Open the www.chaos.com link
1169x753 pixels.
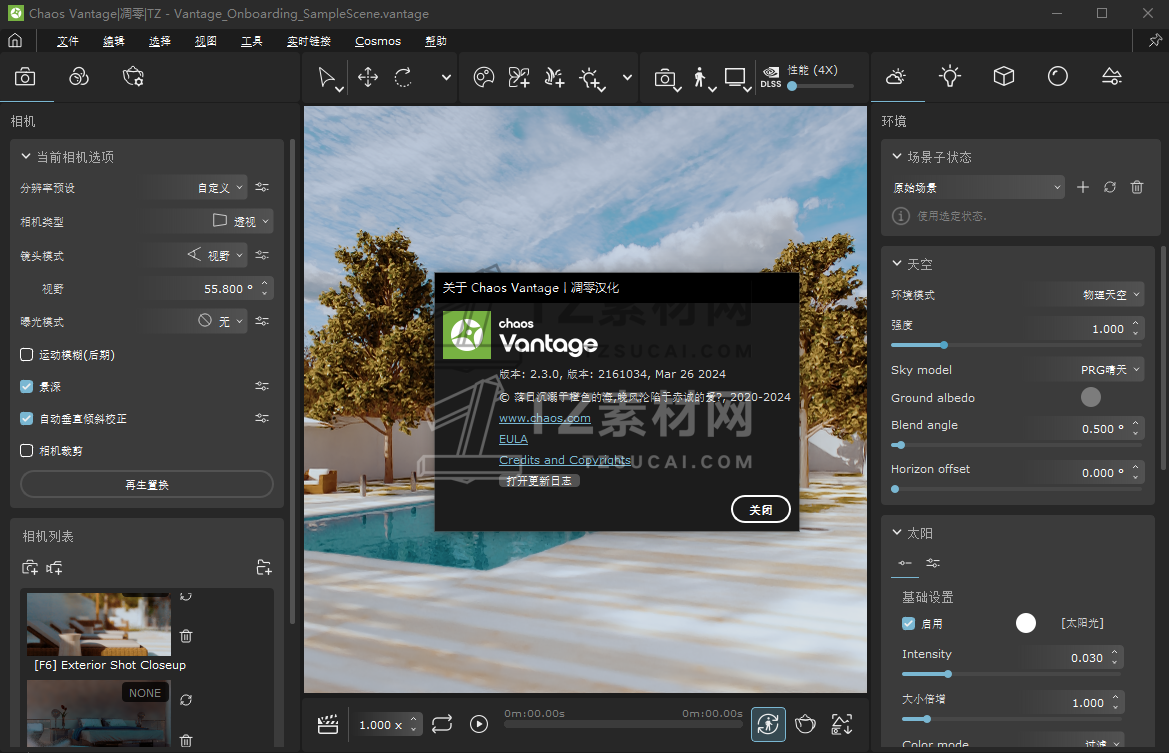click(544, 418)
